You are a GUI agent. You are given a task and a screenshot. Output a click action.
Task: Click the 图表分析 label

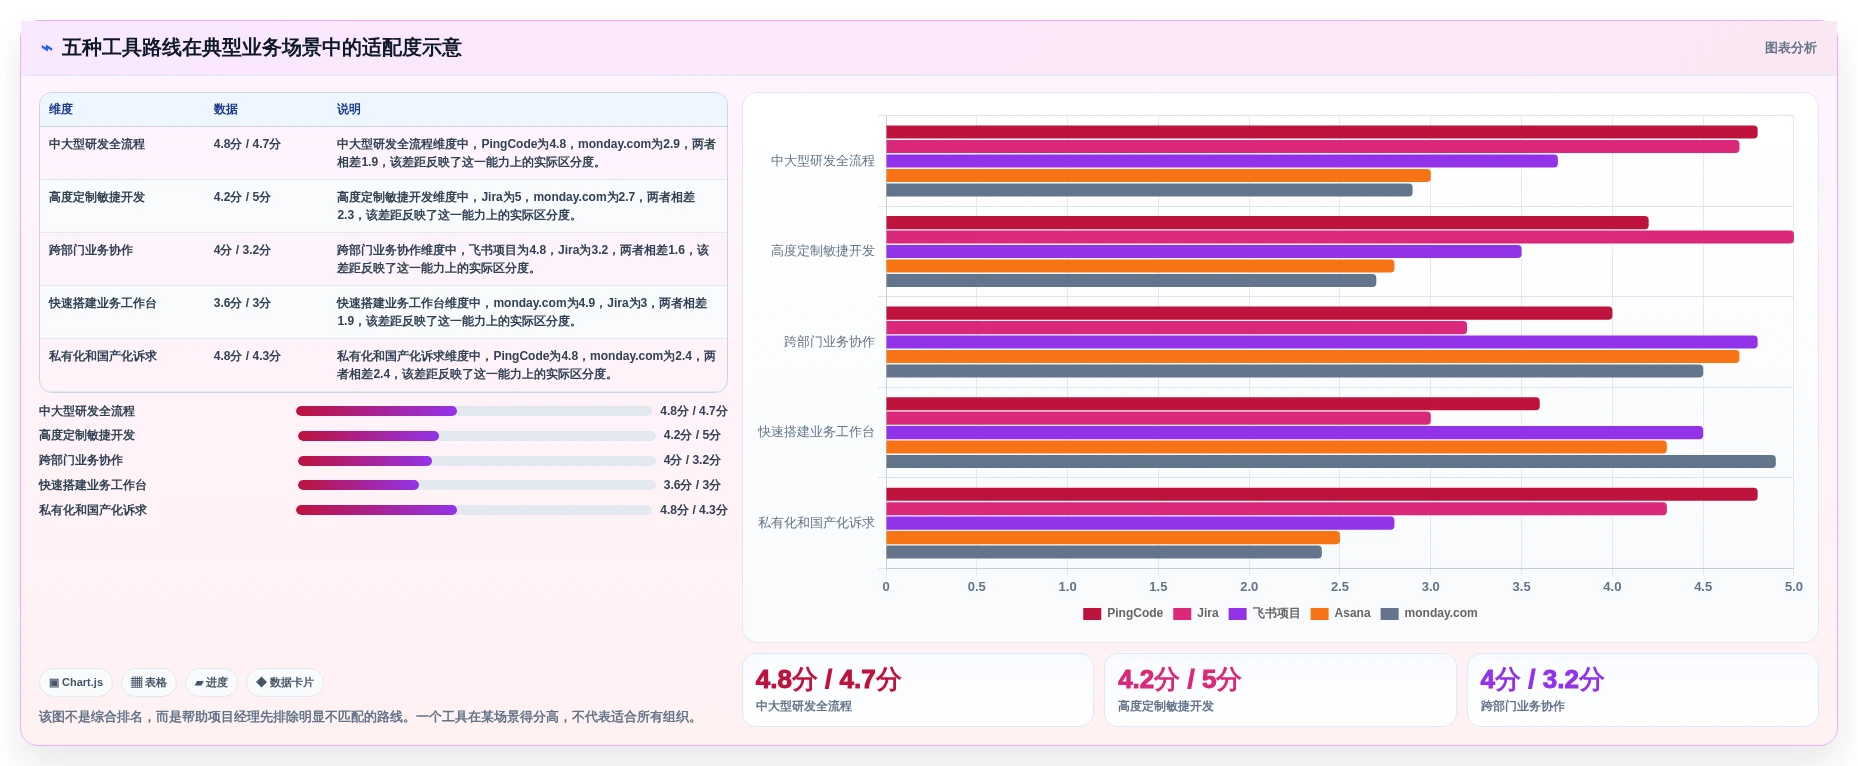1790,48
